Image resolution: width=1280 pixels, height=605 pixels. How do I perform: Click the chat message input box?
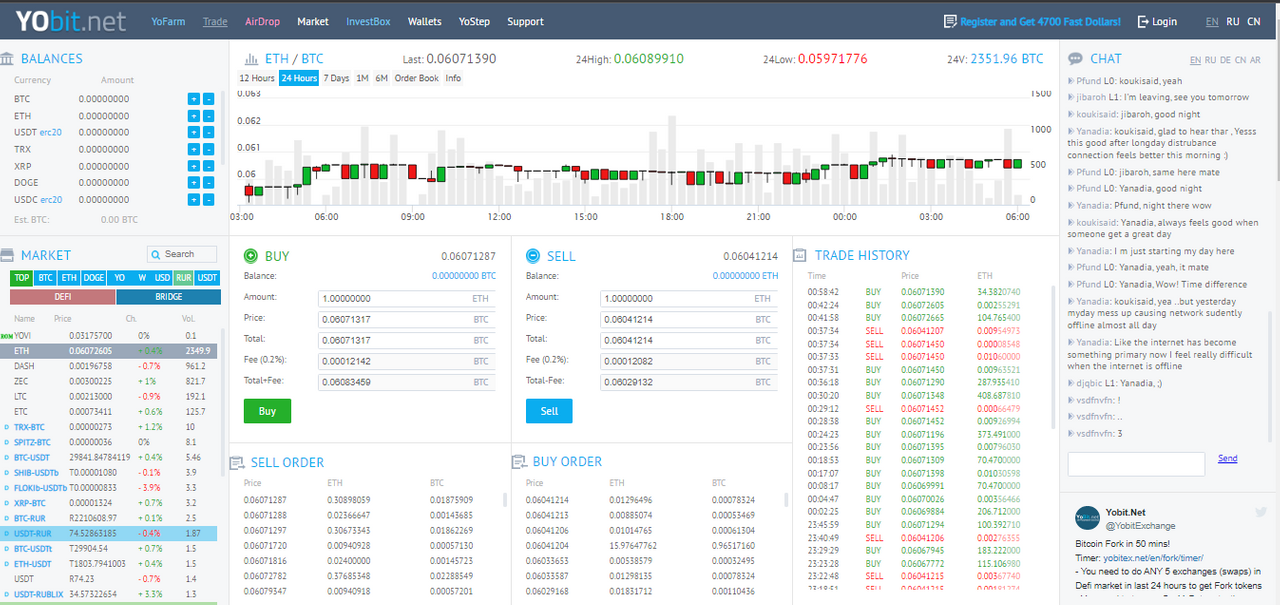point(1136,464)
